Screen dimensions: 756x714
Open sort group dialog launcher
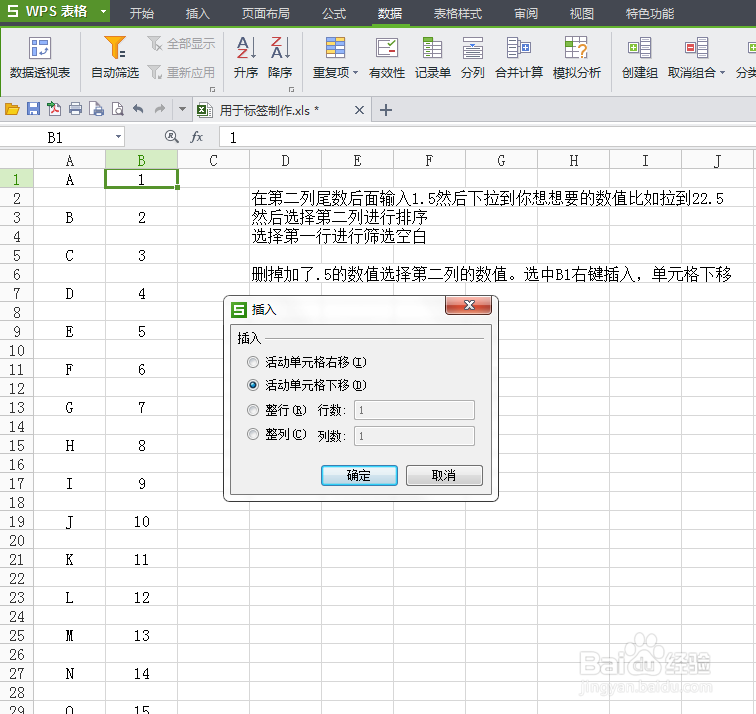pyautogui.click(x=291, y=89)
